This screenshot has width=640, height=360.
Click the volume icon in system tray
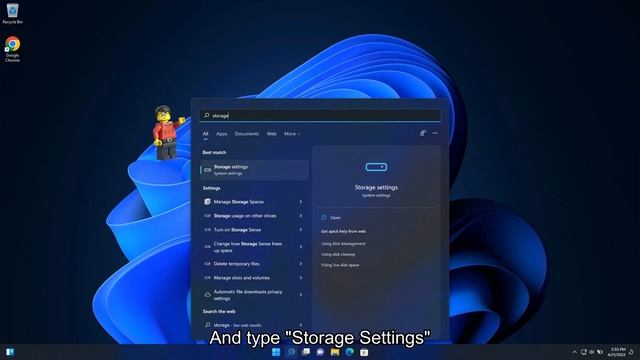[x=591, y=352]
